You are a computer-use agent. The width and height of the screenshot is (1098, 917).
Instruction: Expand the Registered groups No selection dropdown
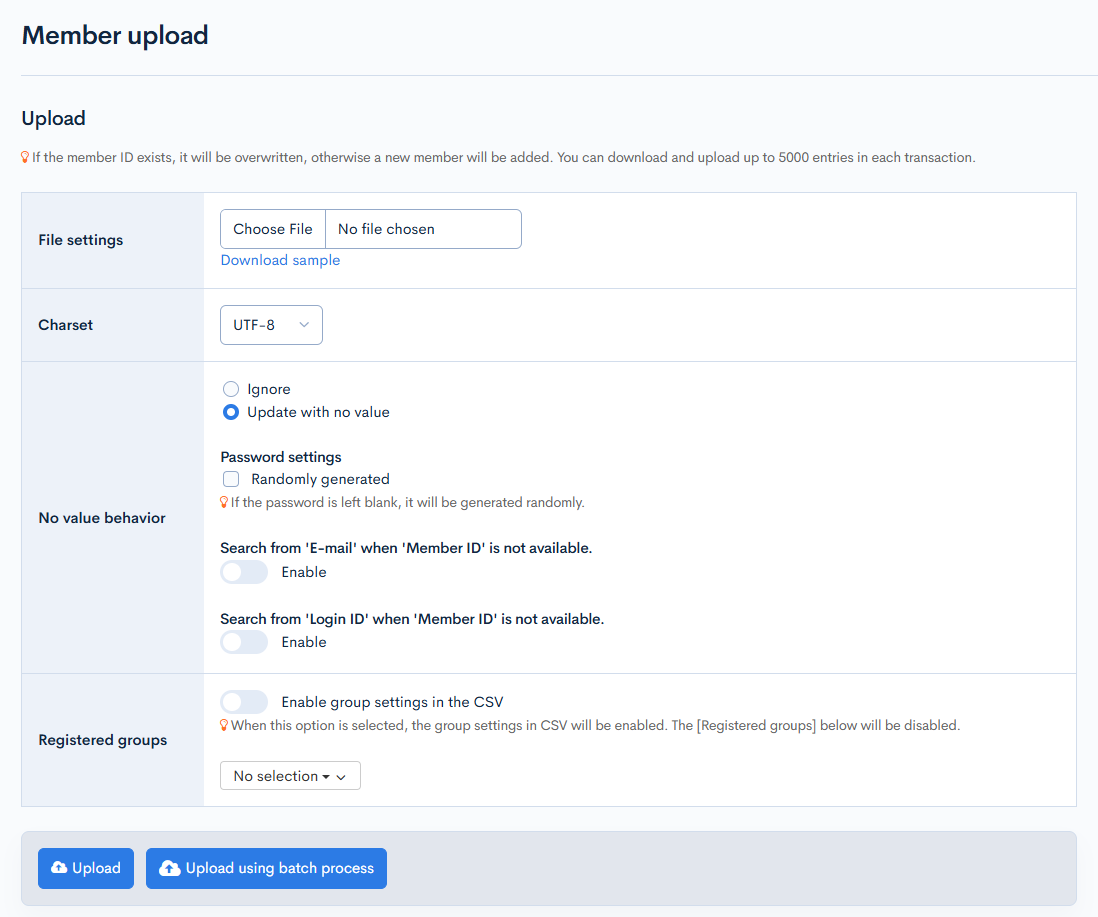(x=289, y=776)
